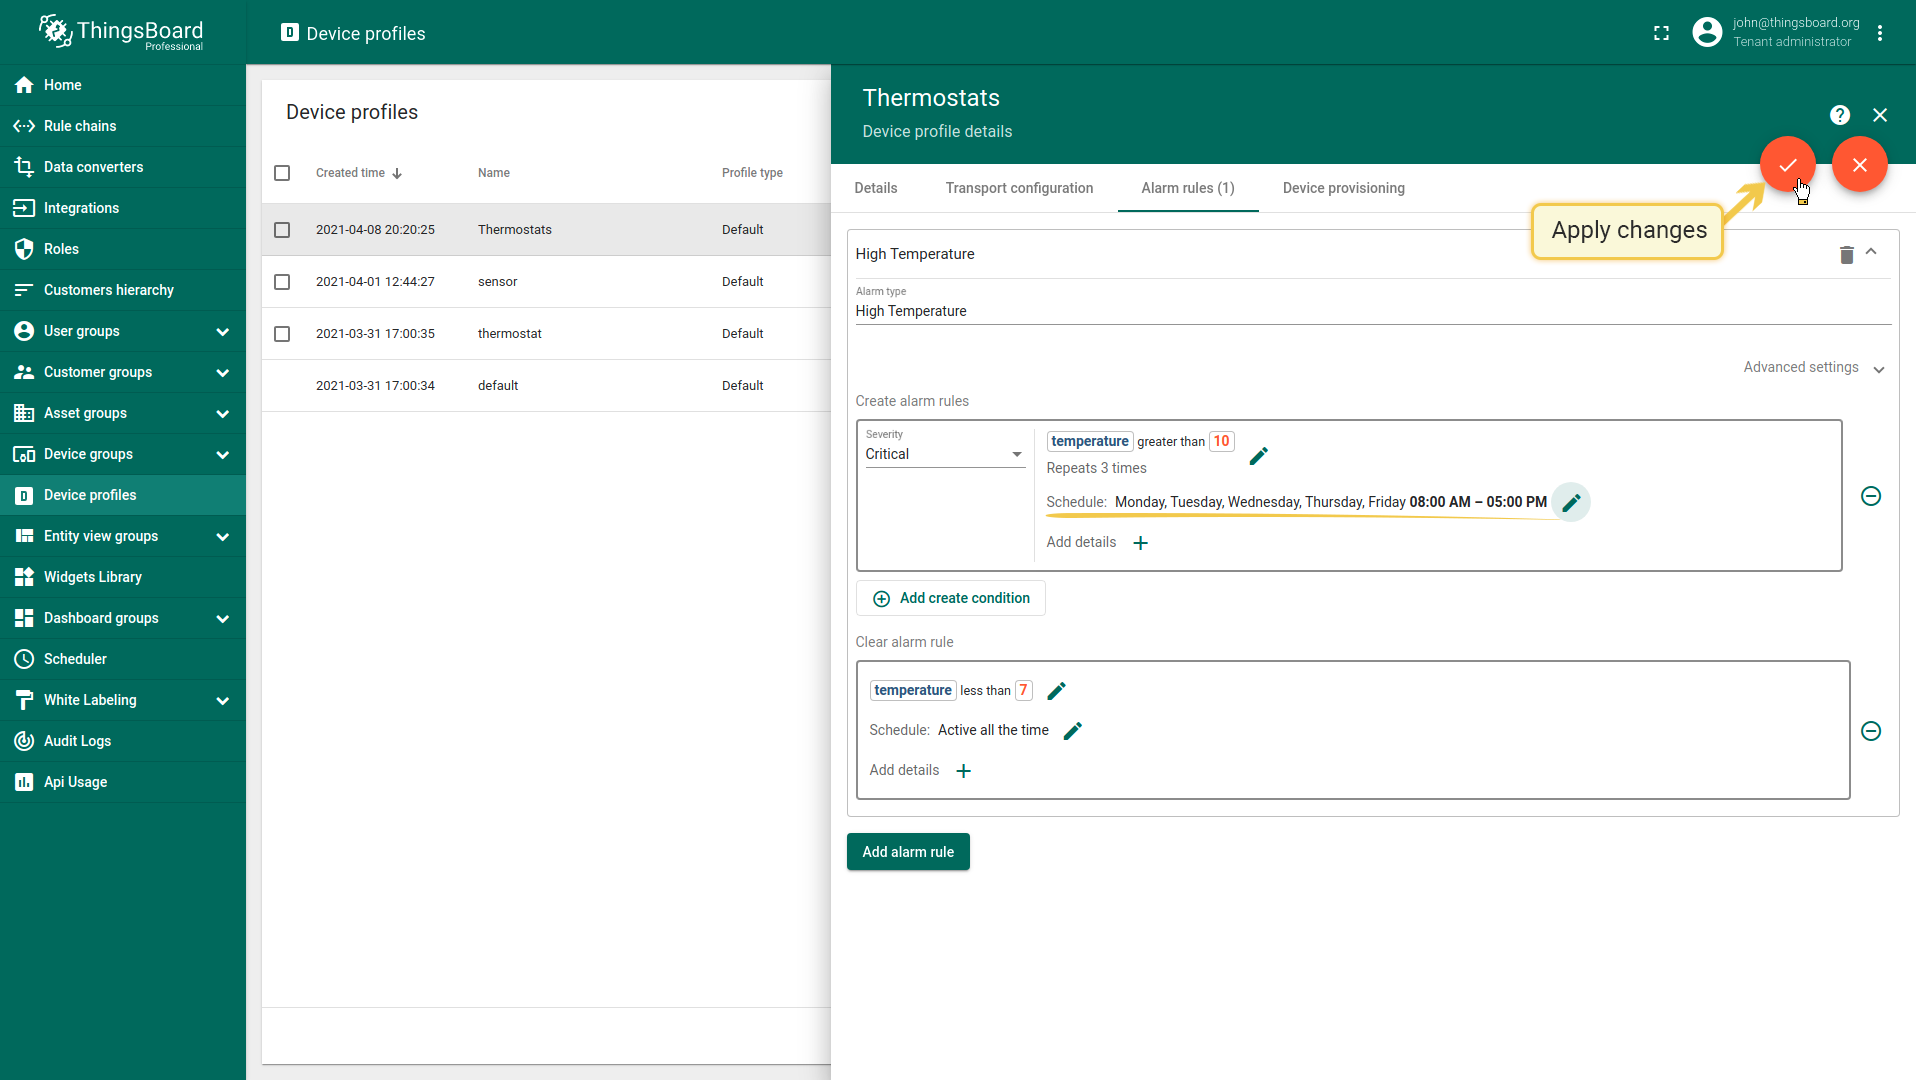The width and height of the screenshot is (1916, 1080).
Task: Open Scheduler page
Action: 122,659
